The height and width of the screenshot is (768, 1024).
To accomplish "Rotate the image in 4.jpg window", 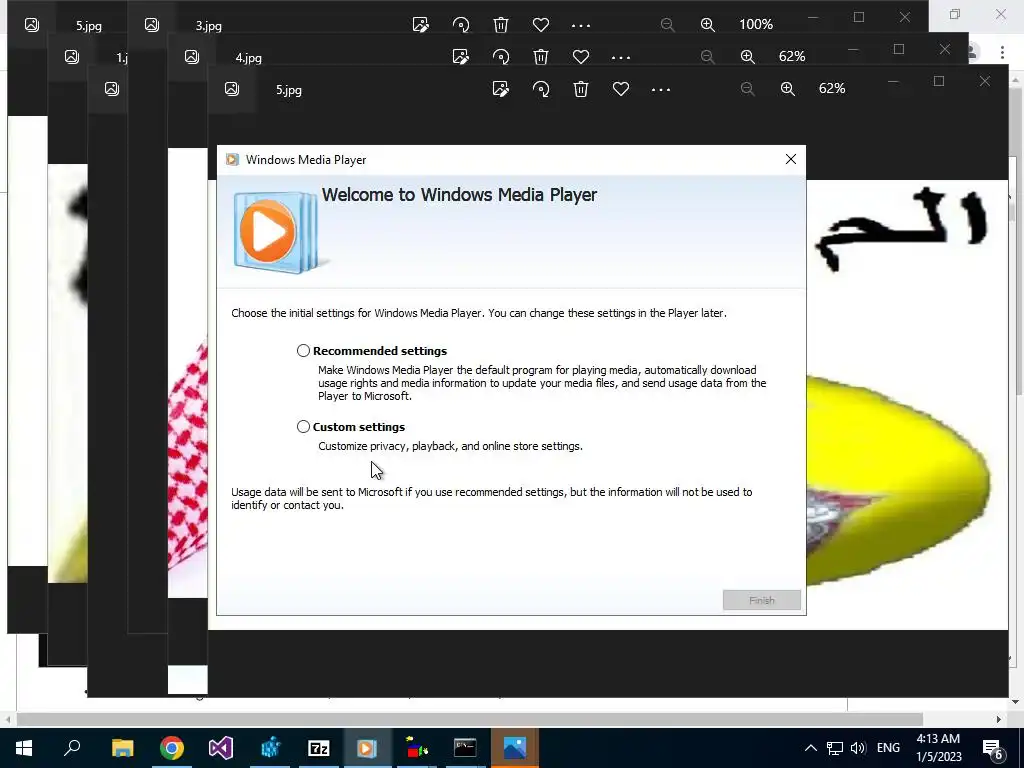I will (x=501, y=57).
